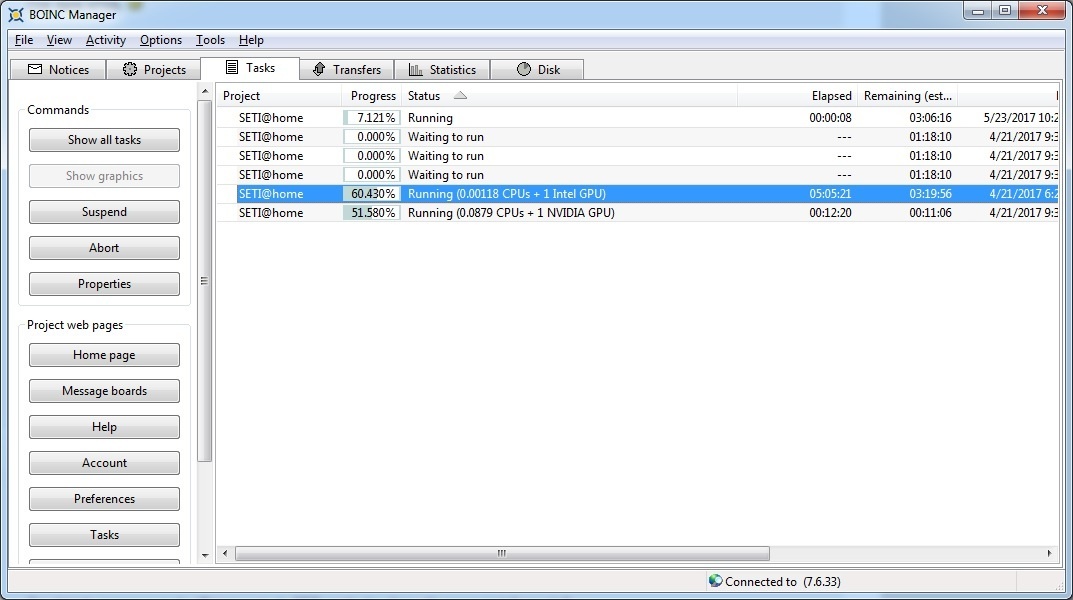
Task: Click the Help button in Project web pages
Action: pyautogui.click(x=104, y=426)
